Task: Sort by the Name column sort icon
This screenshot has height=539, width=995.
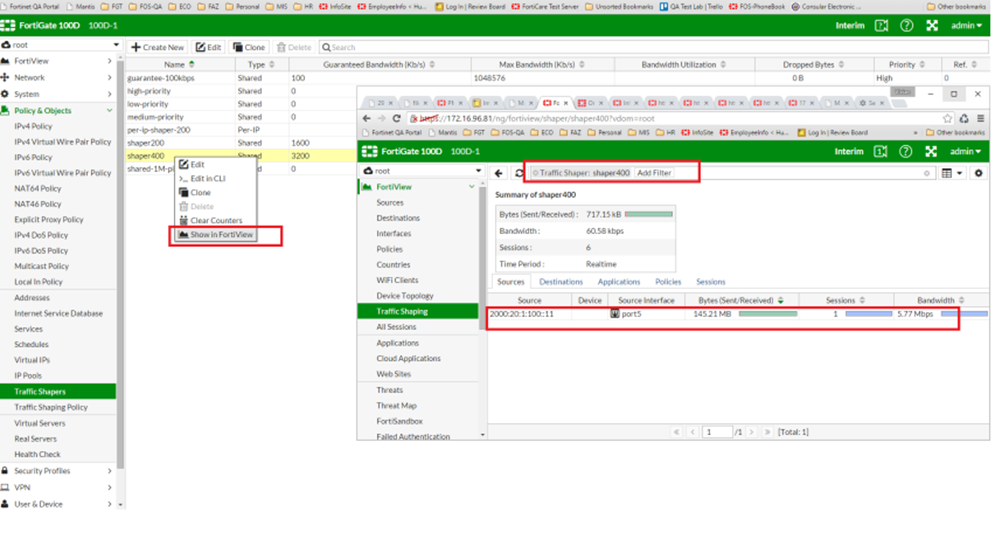Action: [x=192, y=64]
